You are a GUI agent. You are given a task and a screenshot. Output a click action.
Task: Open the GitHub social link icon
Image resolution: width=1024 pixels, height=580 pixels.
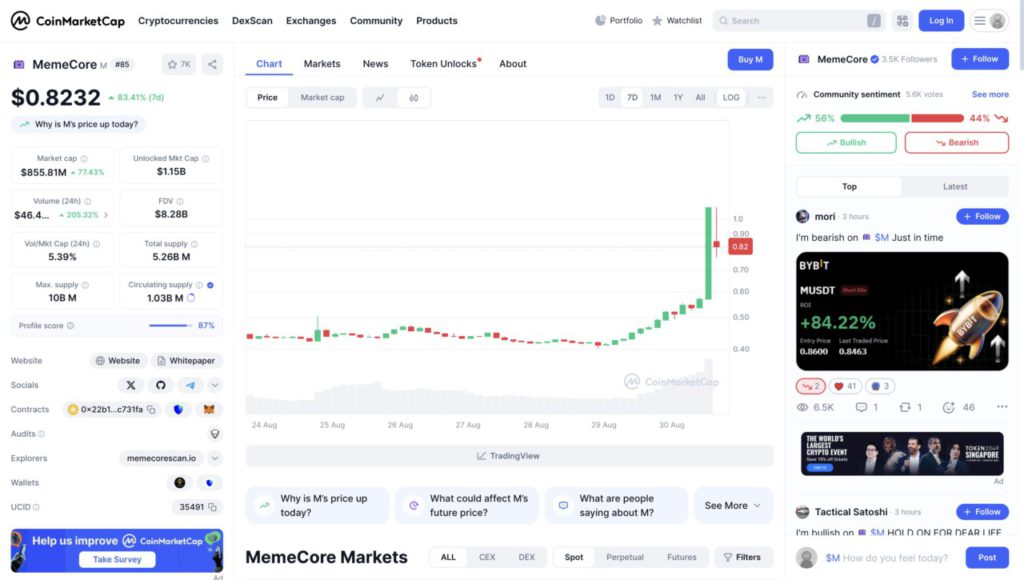coord(160,385)
